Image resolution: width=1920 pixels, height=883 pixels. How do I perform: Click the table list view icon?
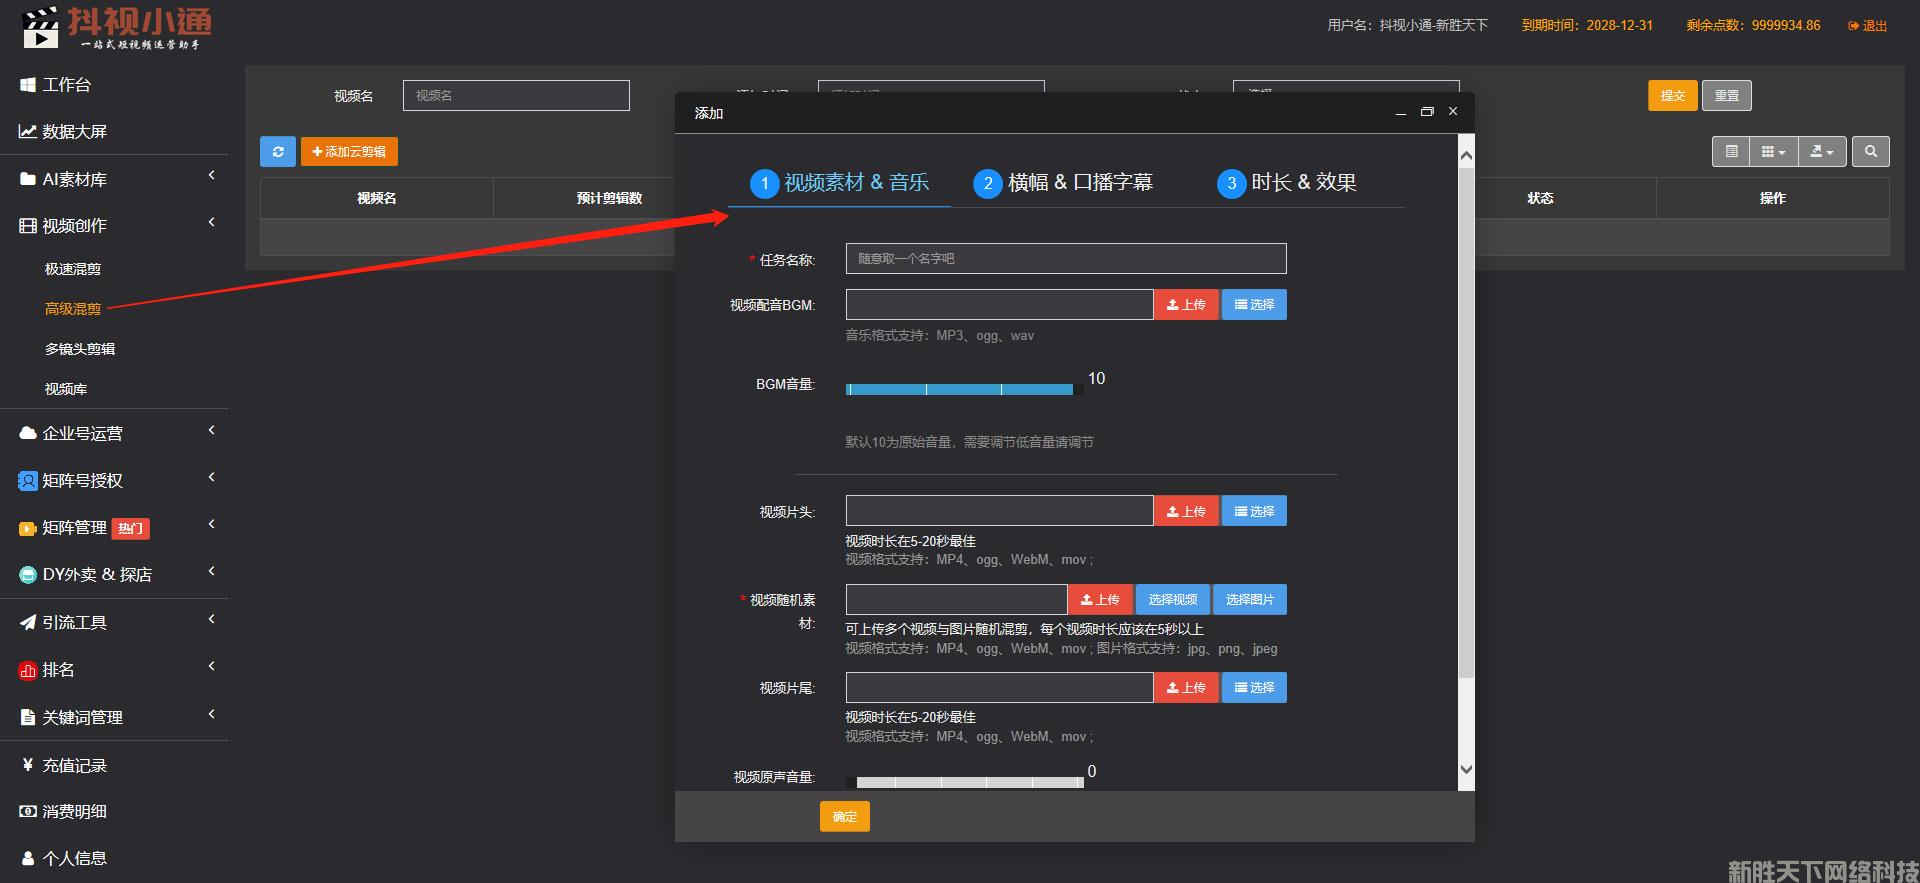point(1731,152)
